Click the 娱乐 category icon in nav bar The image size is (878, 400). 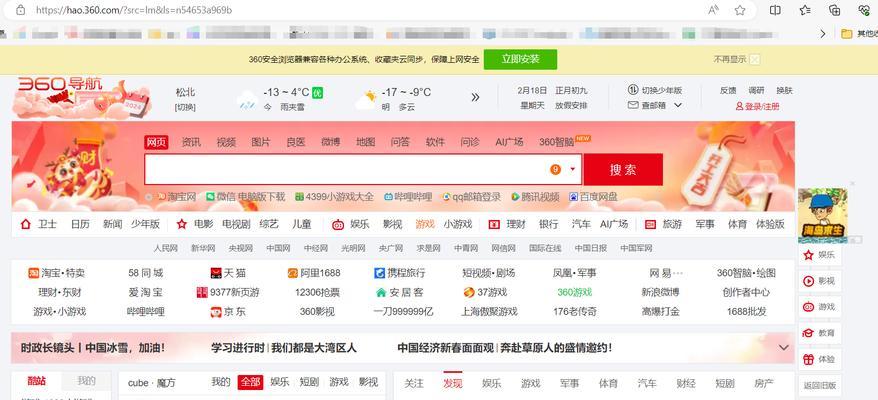click(x=338, y=225)
